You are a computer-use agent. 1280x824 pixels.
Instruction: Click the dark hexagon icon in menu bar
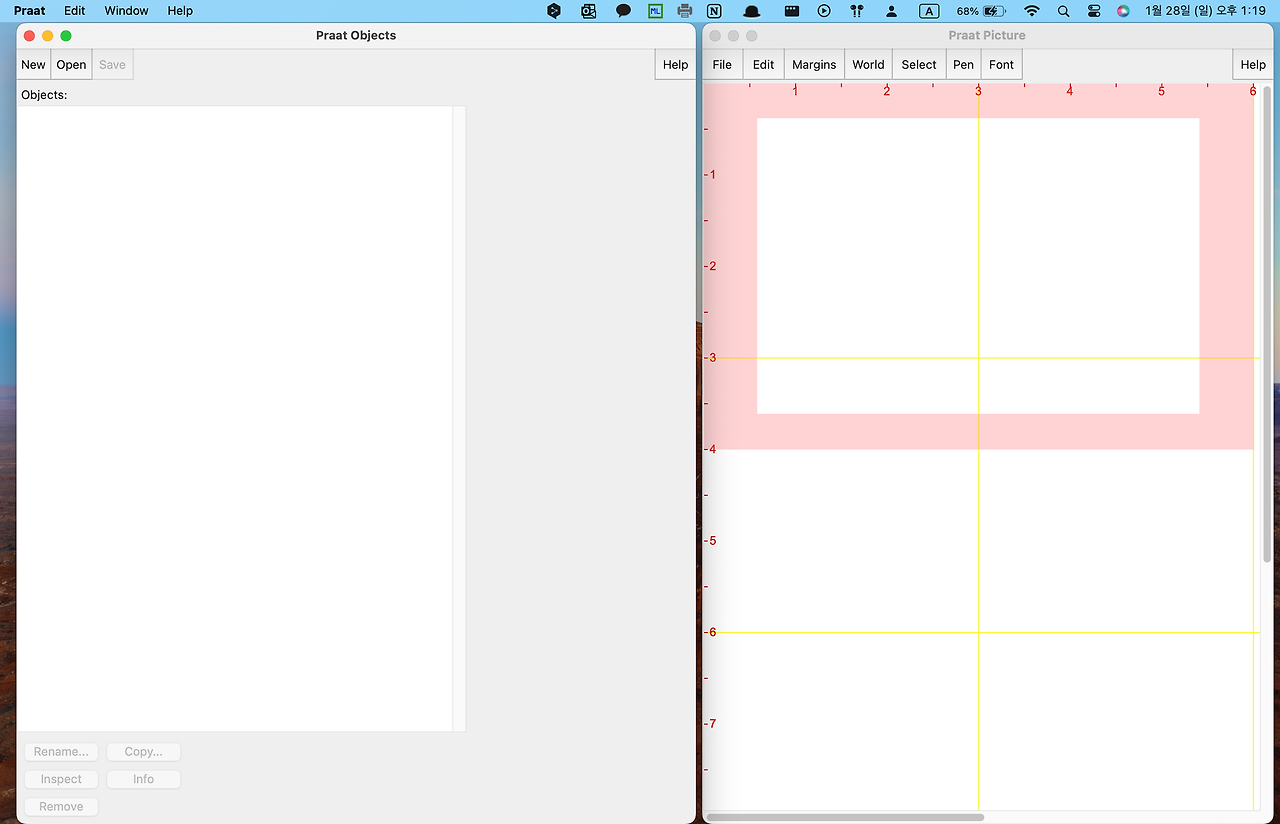click(554, 11)
